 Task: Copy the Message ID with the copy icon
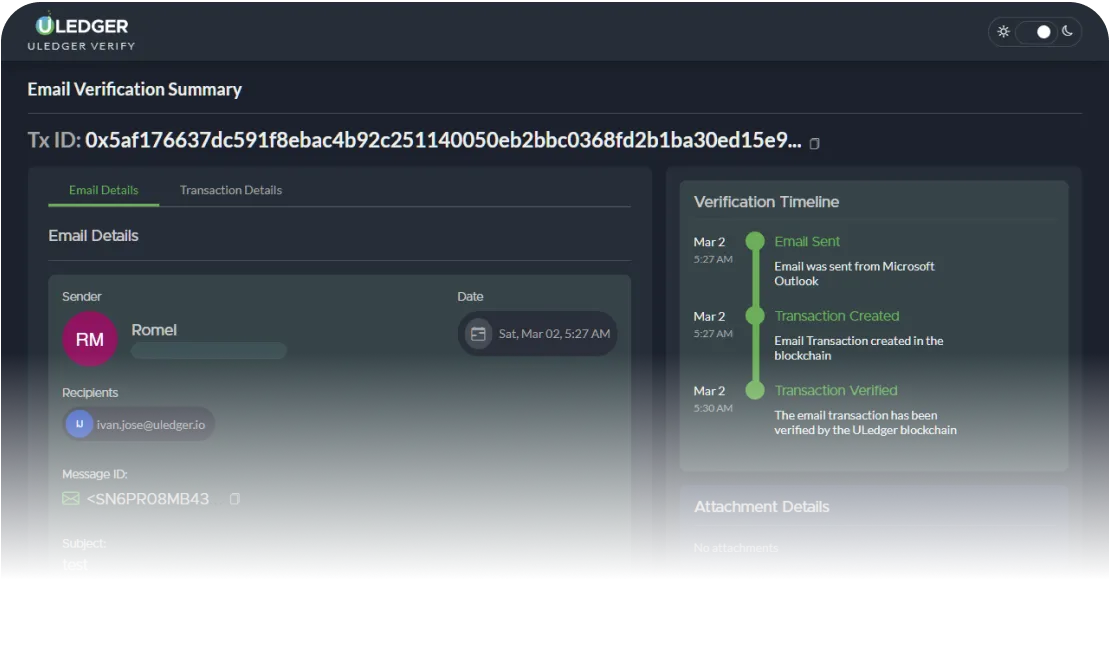pos(235,498)
